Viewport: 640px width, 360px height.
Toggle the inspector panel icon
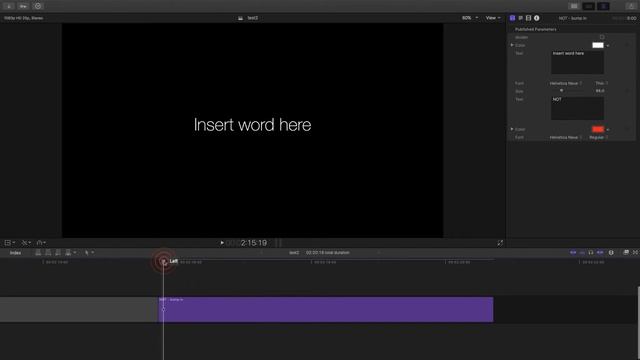[603, 6]
